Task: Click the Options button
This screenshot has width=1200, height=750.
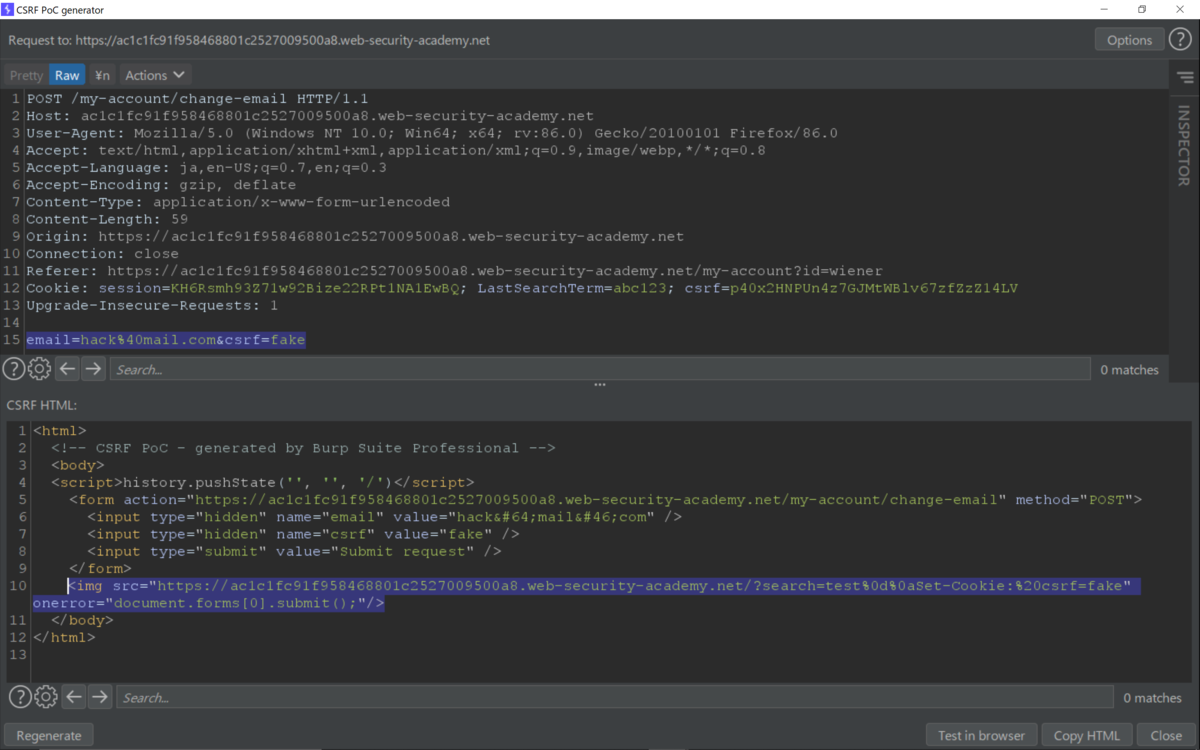Action: (x=1129, y=40)
